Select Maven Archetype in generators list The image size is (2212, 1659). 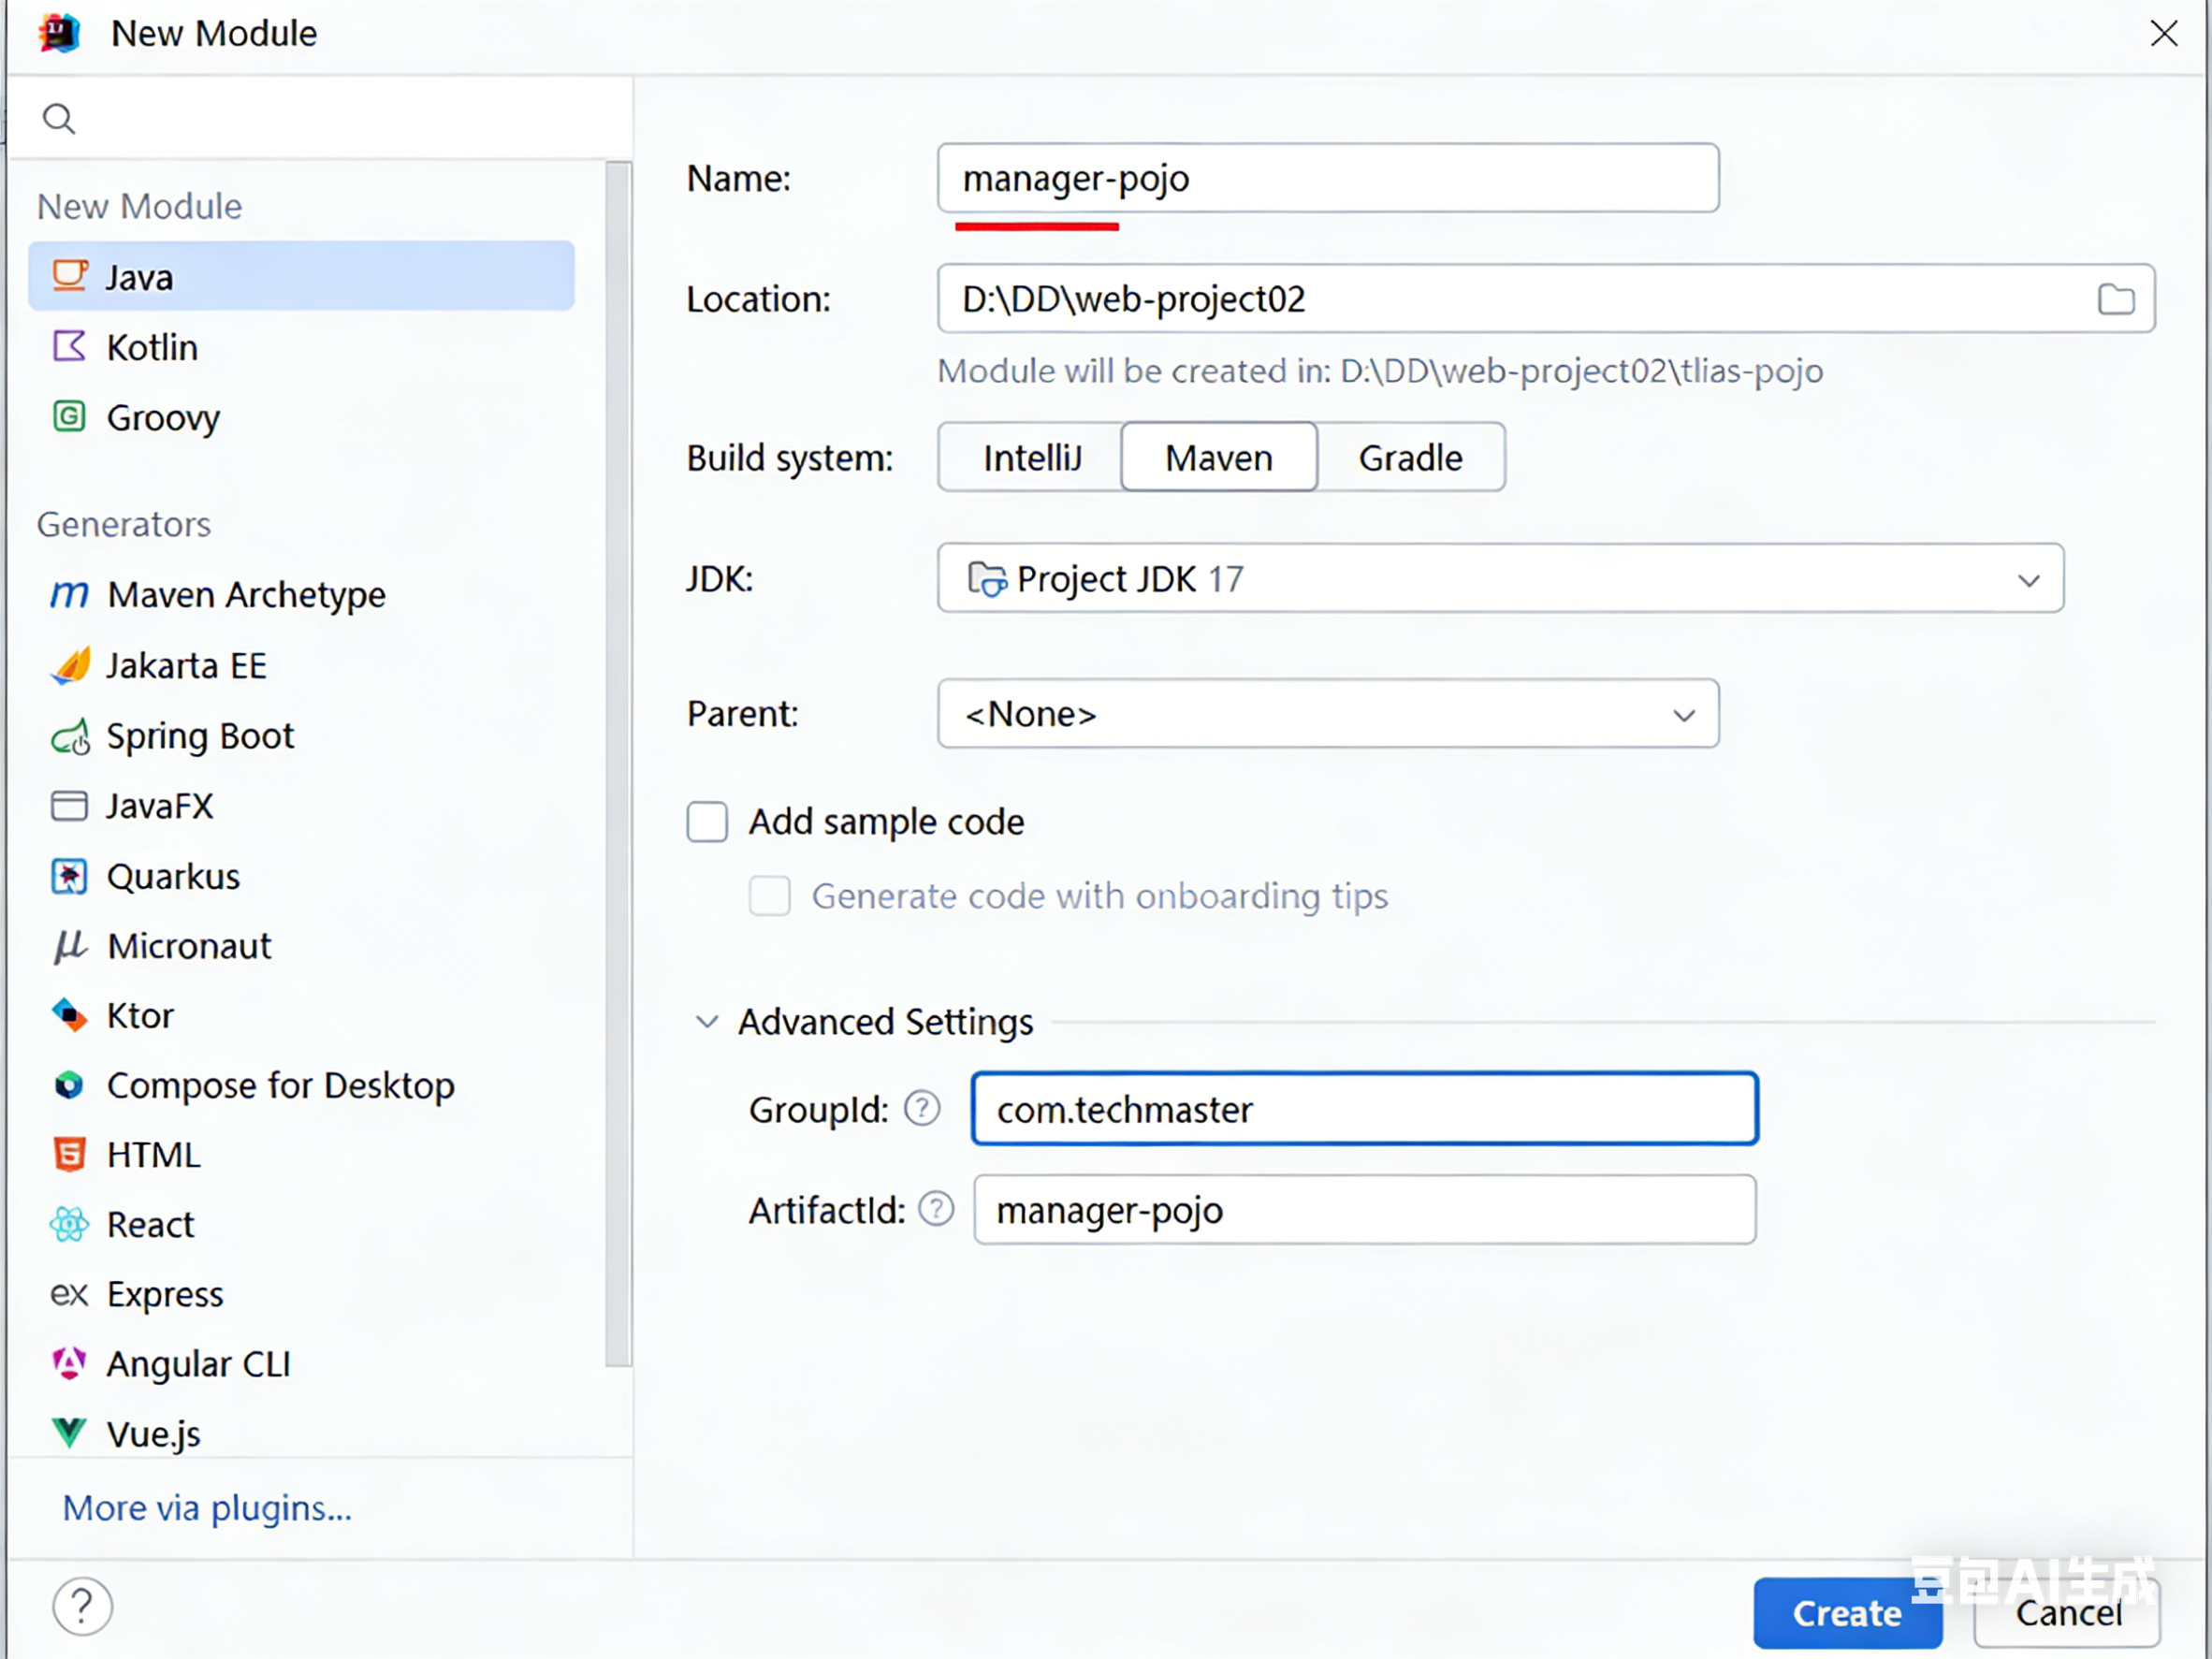[245, 595]
